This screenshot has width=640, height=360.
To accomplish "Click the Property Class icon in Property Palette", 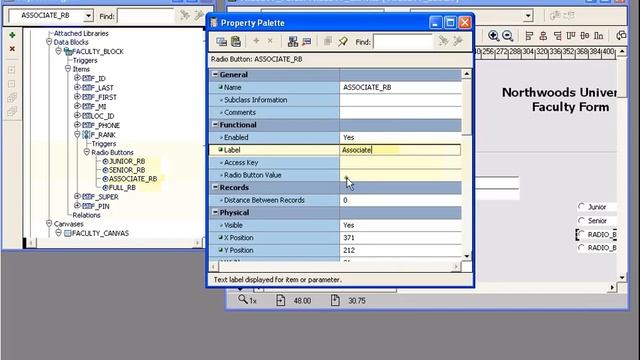I will tap(293, 41).
